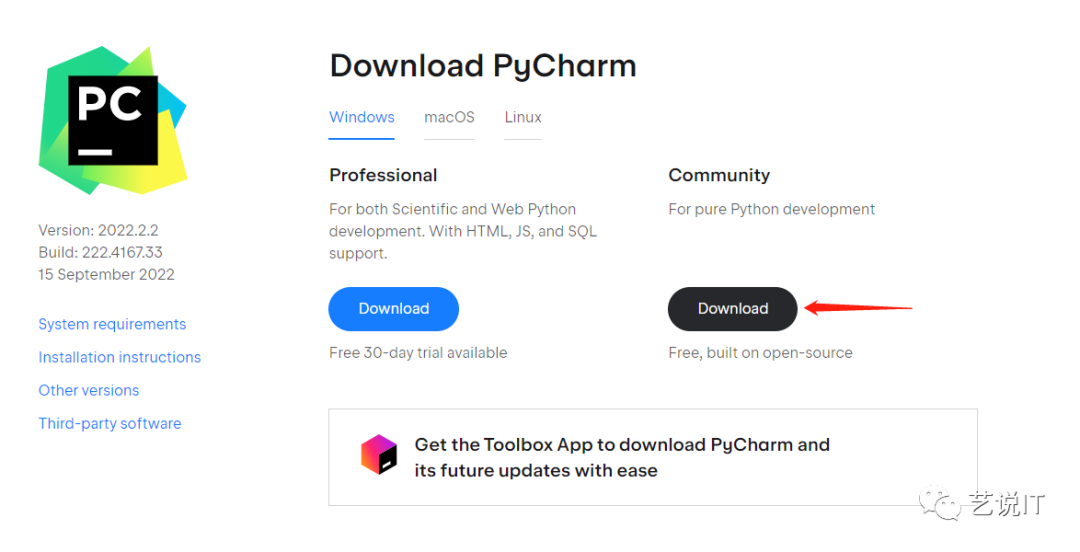The width and height of the screenshot is (1080, 552).
Task: Click the Download PyCharm heading
Action: point(483,66)
